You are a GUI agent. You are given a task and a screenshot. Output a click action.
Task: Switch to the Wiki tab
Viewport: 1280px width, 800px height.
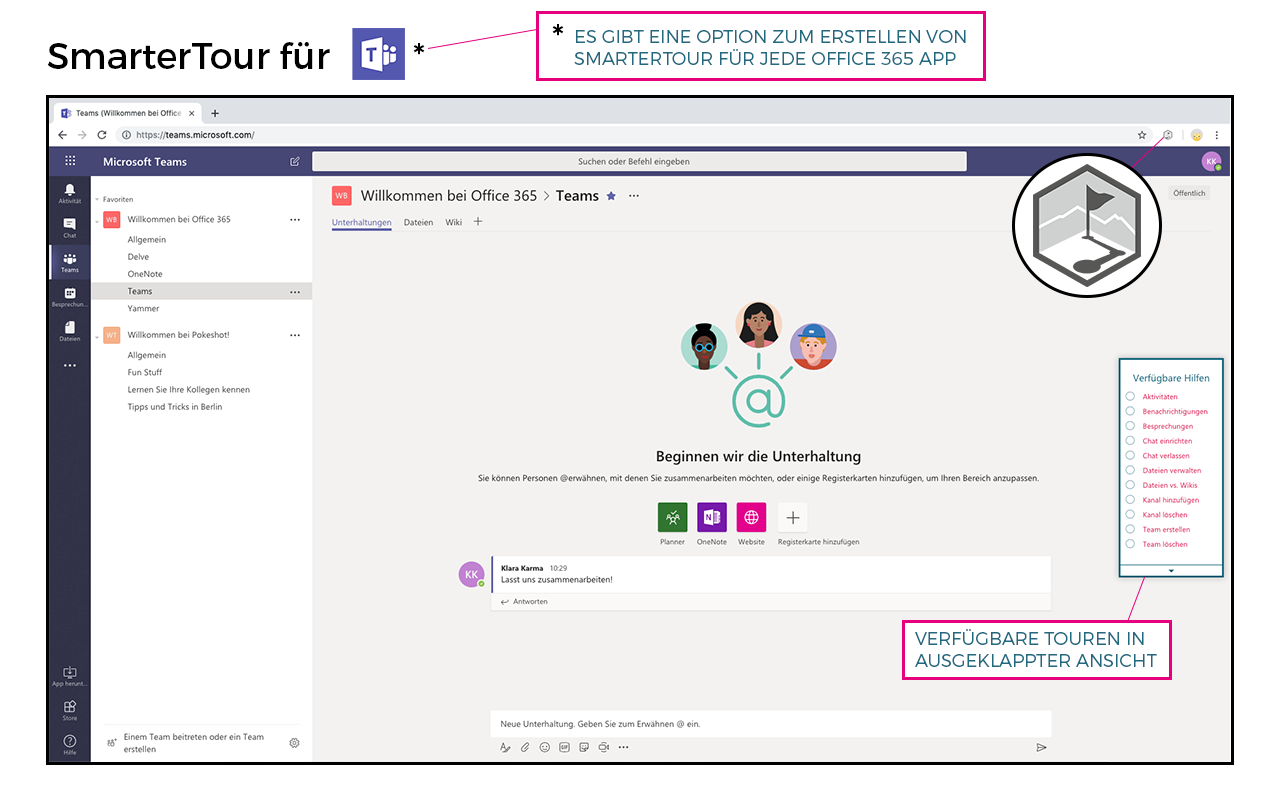coord(453,222)
